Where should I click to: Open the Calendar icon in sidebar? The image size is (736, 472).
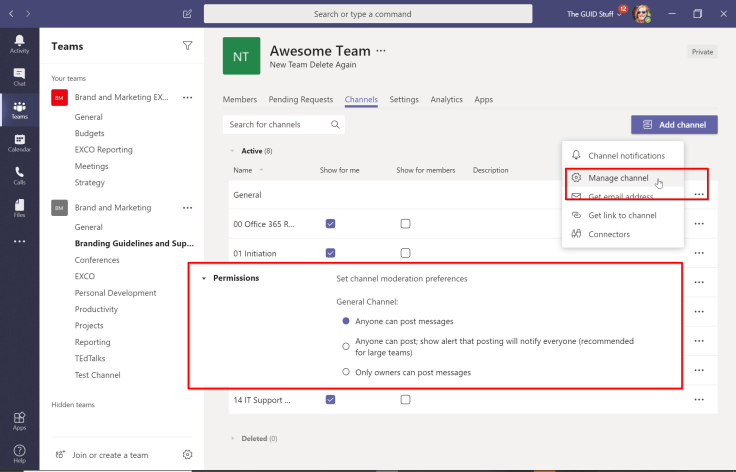coord(19,142)
